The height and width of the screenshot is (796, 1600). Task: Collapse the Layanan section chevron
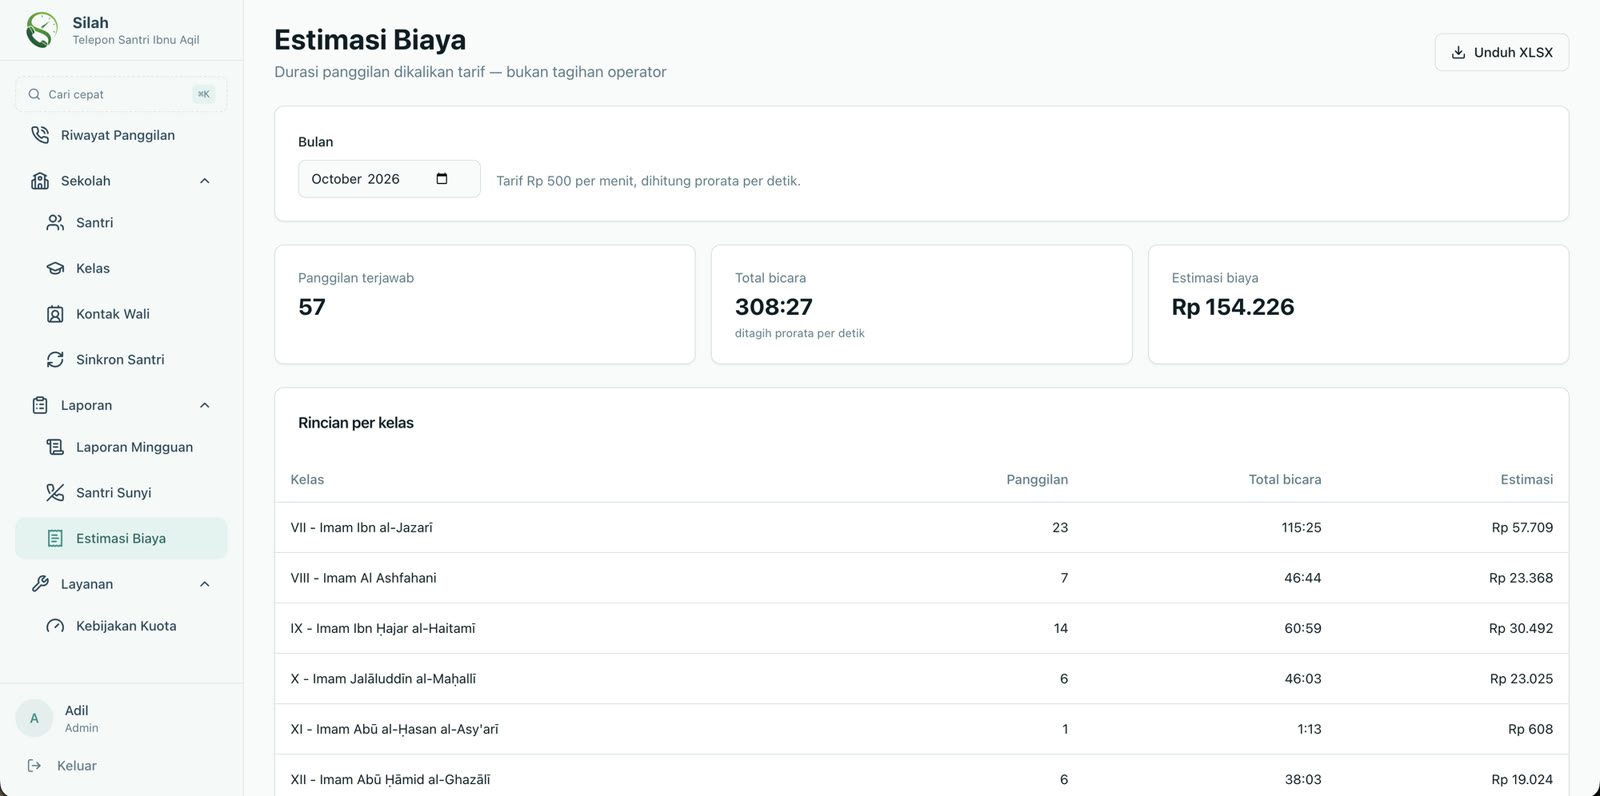click(x=205, y=584)
